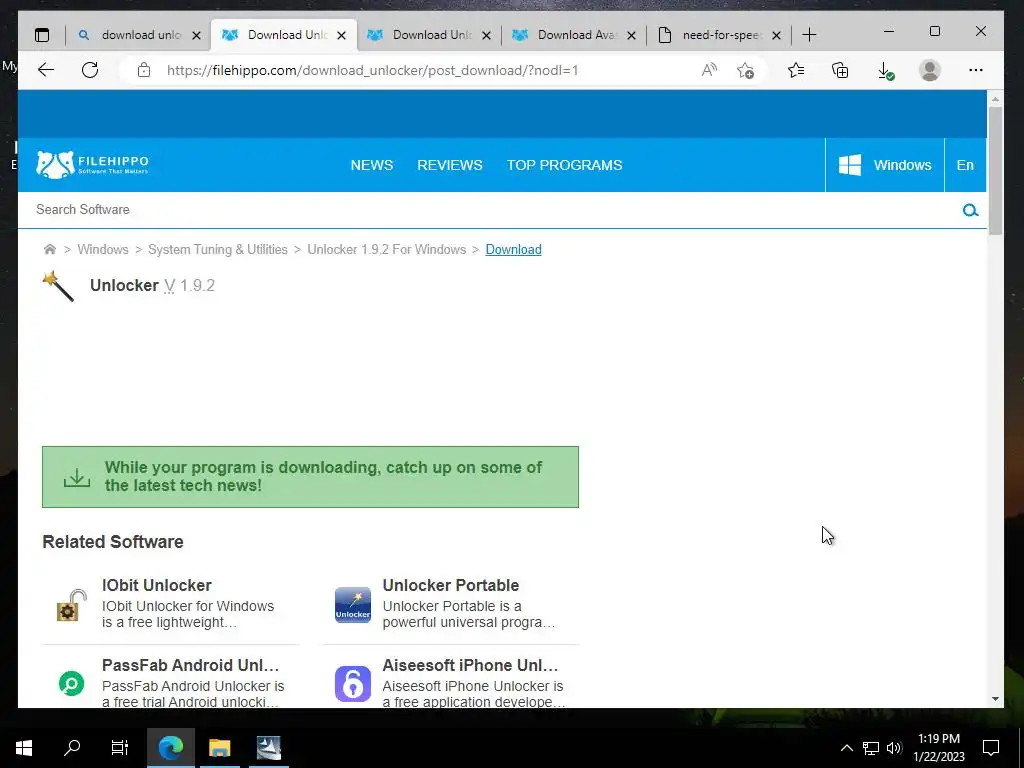Open the network tray icon
The image size is (1024, 768).
(871, 748)
